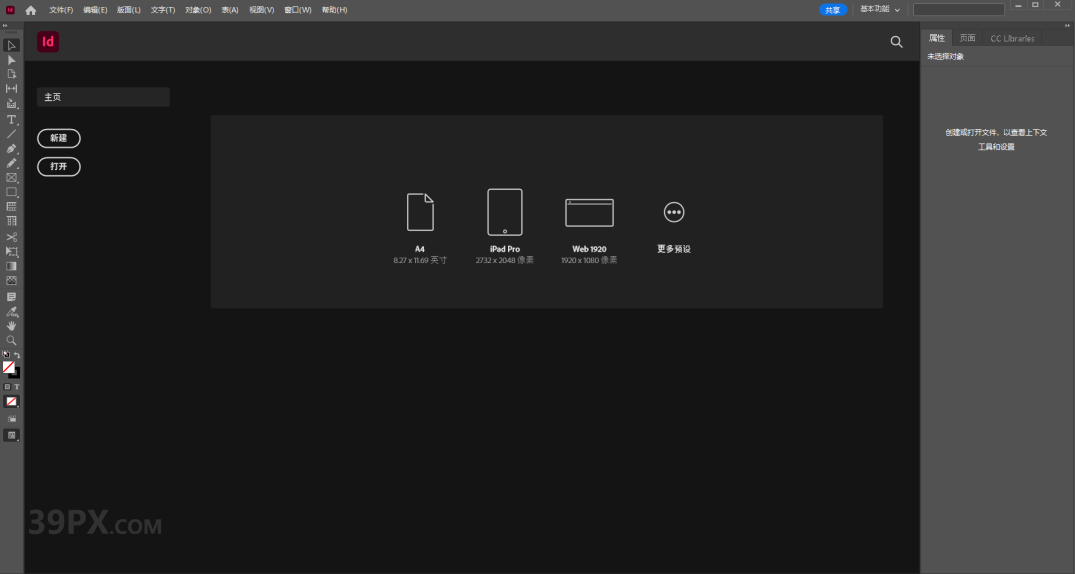Select the Pencil tool
The image size is (1075, 574).
(11, 163)
